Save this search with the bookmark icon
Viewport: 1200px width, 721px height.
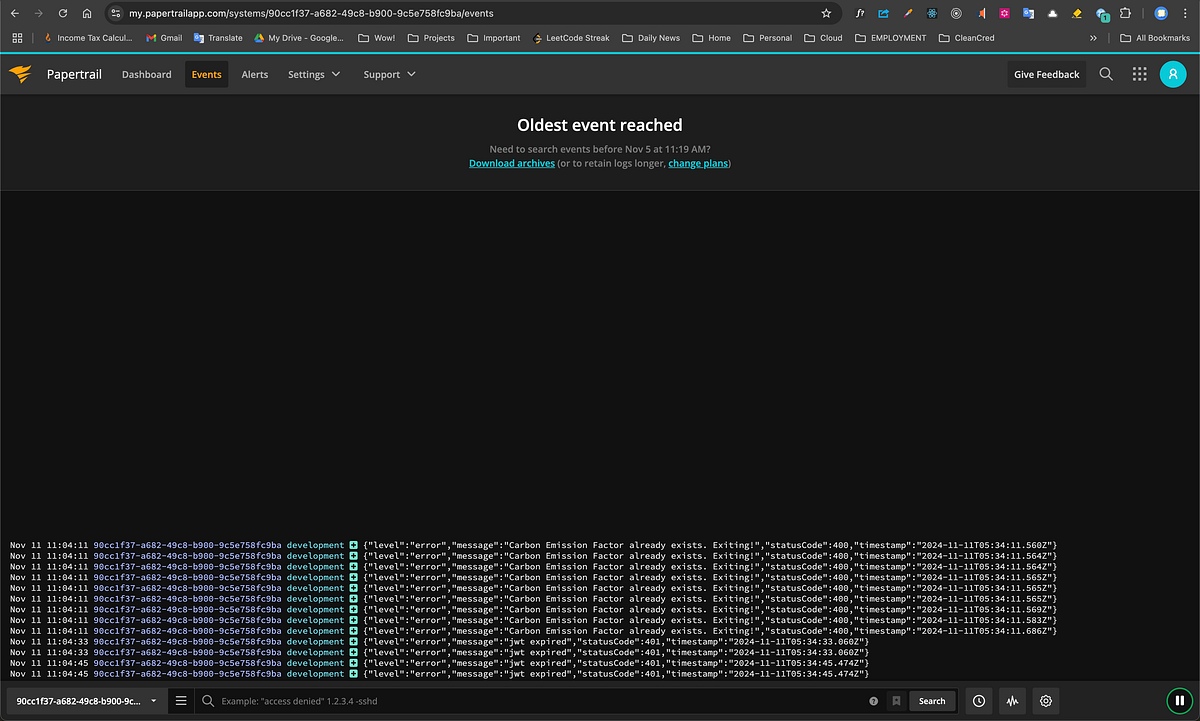point(895,701)
